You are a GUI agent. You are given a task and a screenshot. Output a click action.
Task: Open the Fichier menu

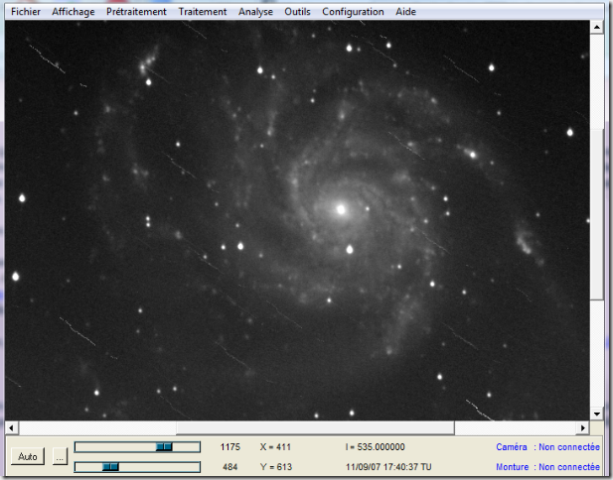pyautogui.click(x=26, y=12)
